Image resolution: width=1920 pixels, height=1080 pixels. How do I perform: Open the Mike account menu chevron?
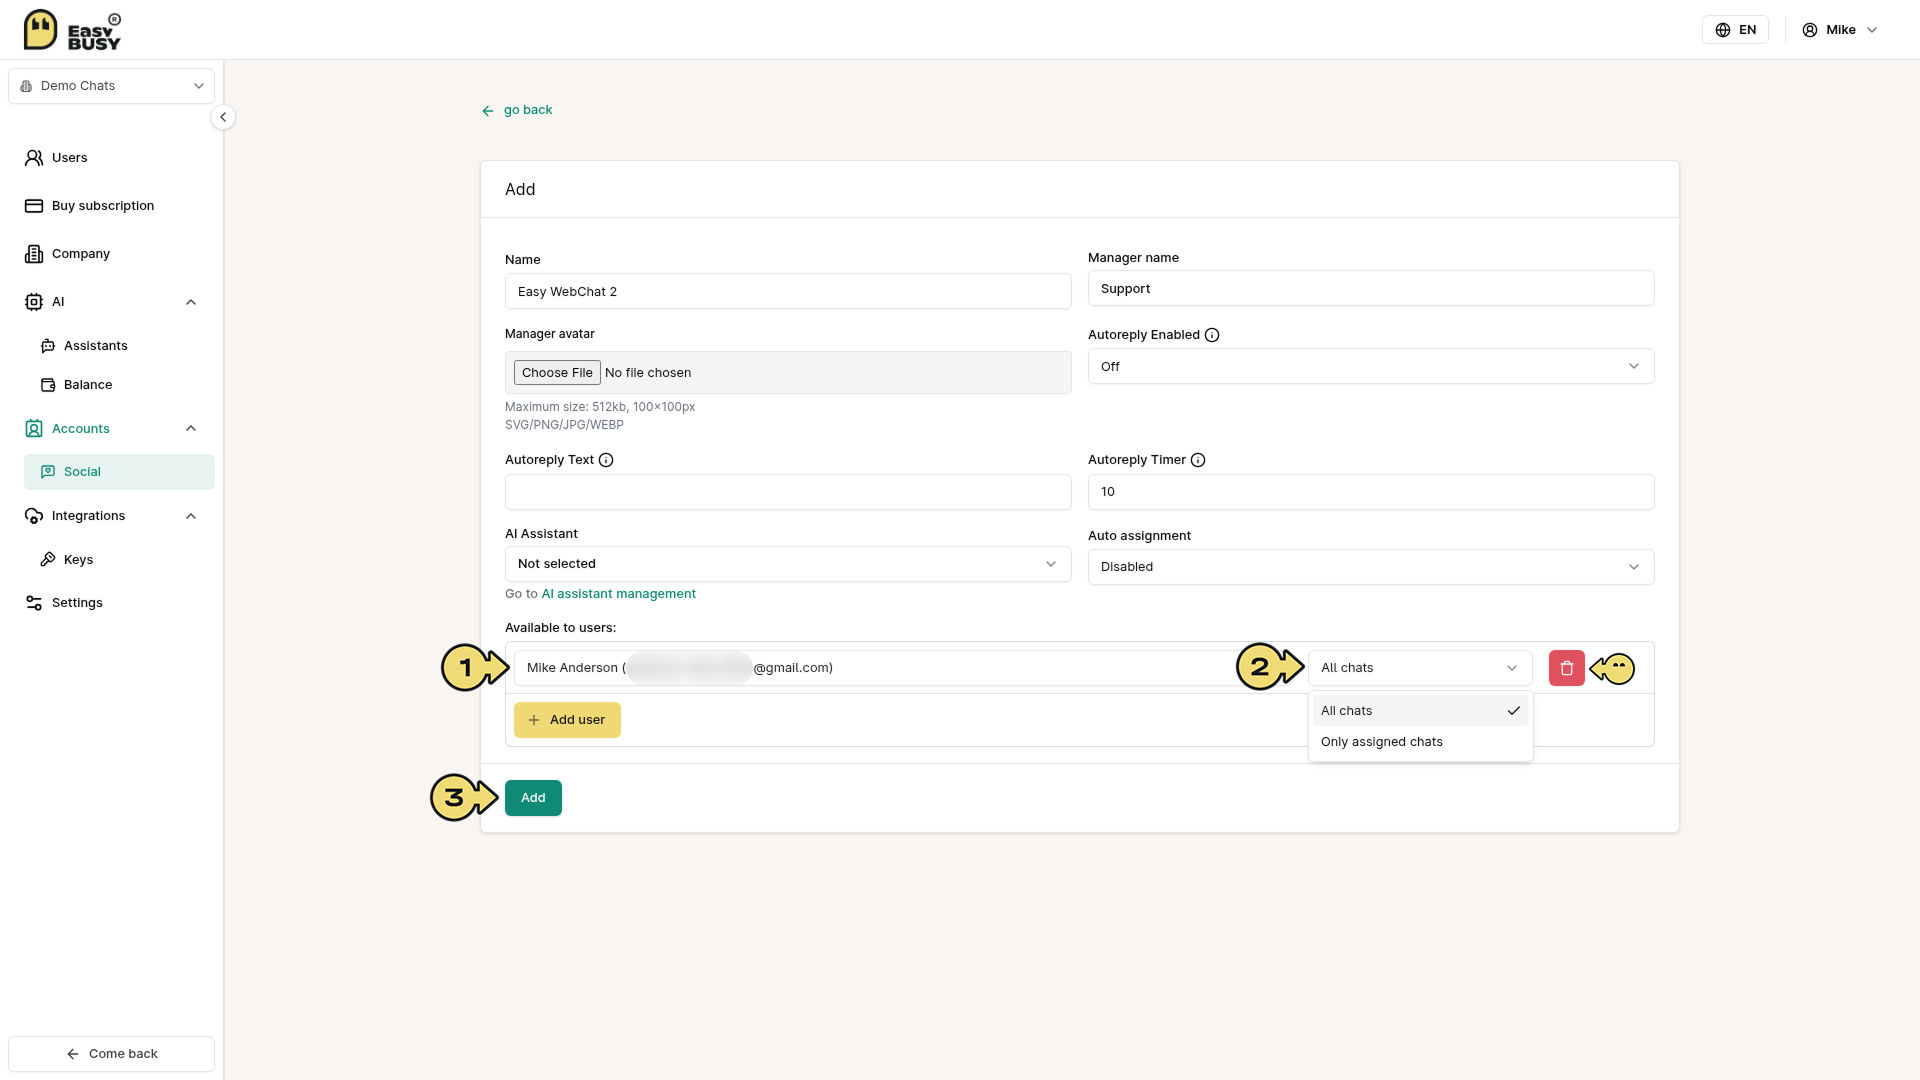click(x=1872, y=30)
